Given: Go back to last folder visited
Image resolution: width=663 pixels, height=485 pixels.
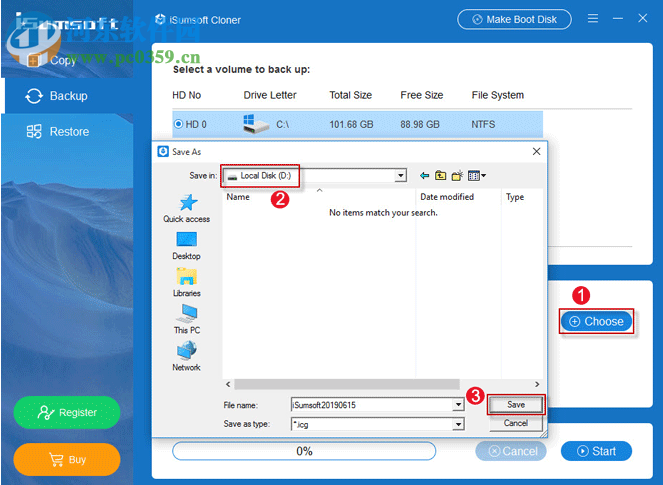Looking at the screenshot, I should (425, 175).
